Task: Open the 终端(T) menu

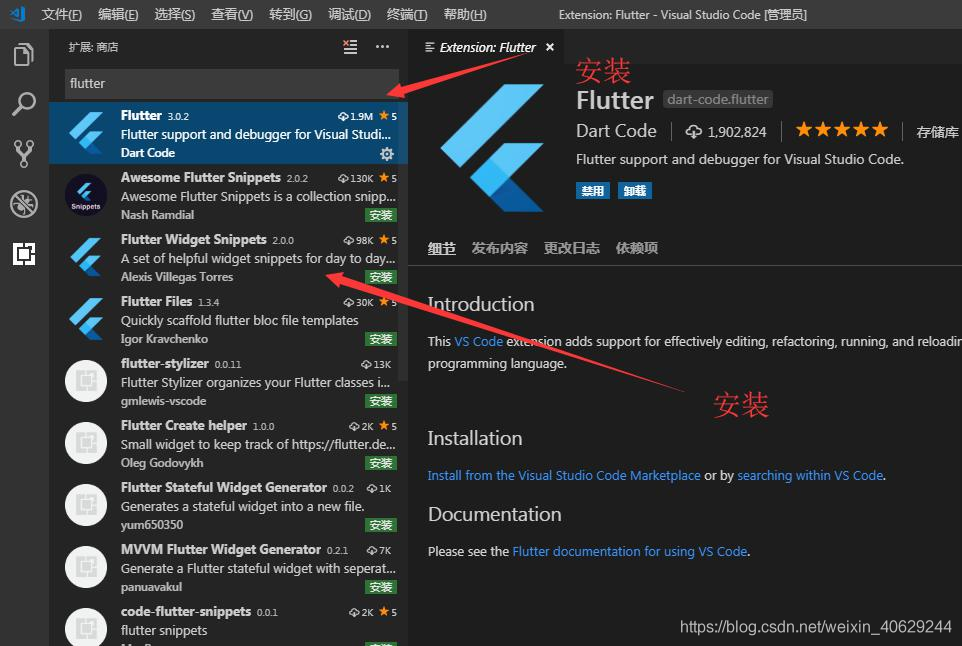Action: pos(407,14)
